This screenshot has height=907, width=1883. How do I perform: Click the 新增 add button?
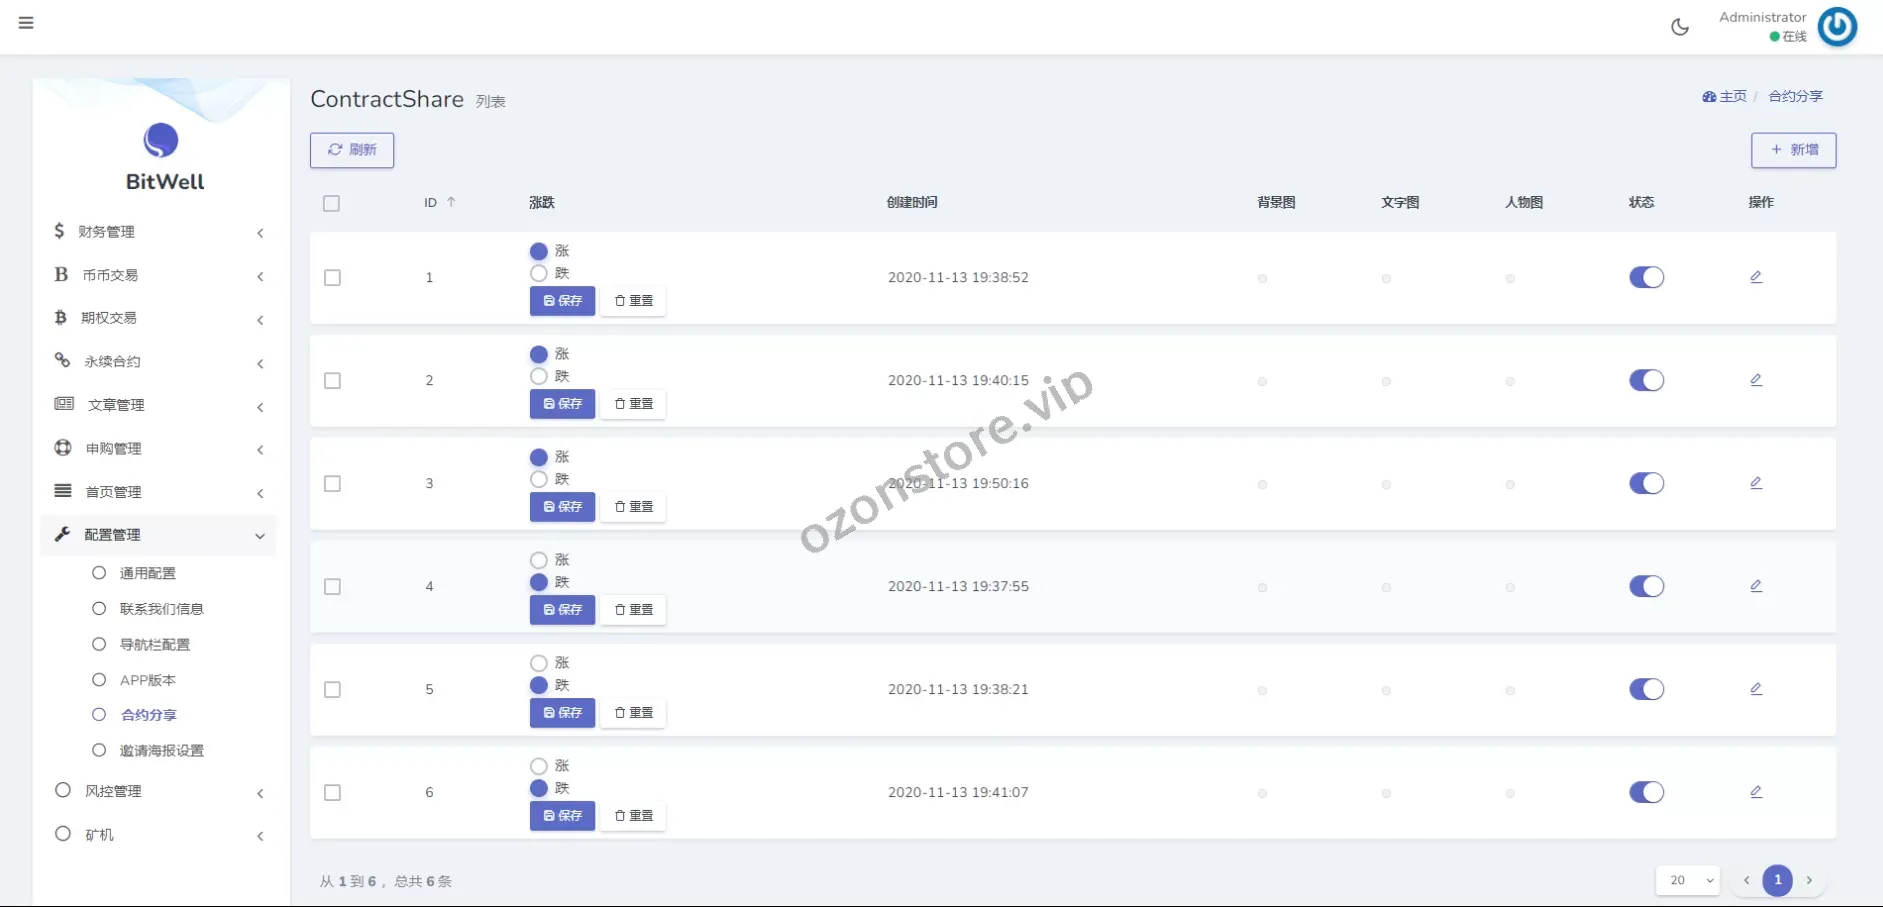point(1793,150)
